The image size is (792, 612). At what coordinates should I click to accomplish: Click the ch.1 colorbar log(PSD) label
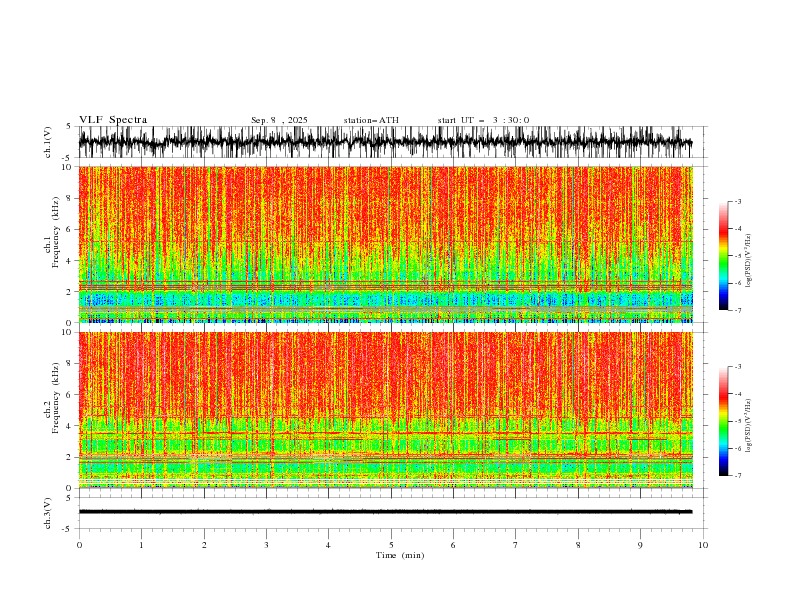coord(749,261)
